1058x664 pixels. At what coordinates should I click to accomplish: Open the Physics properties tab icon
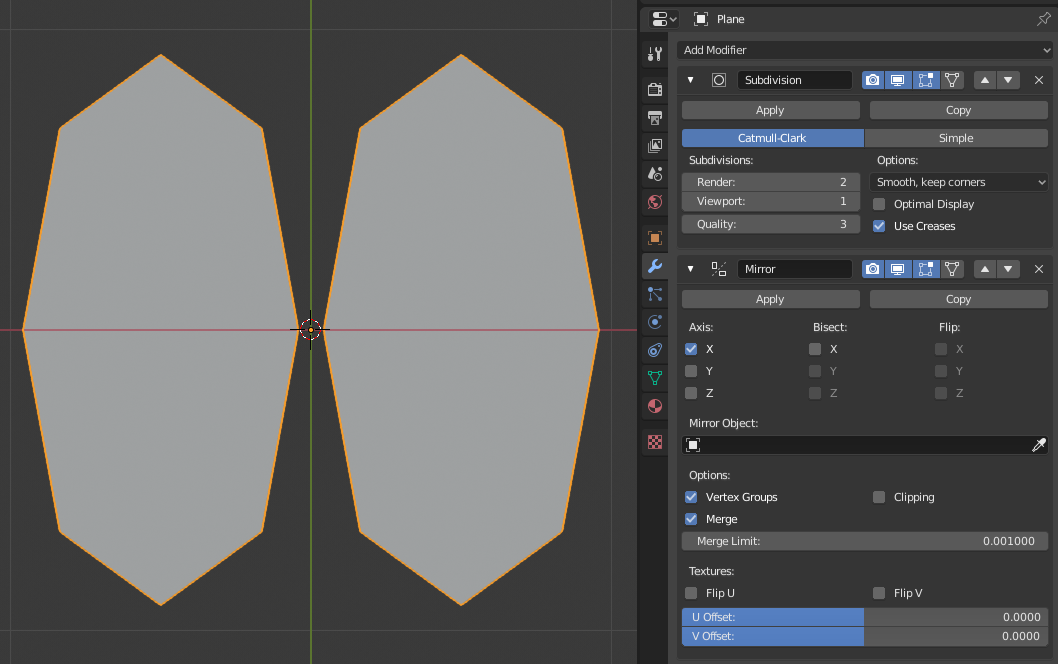(x=654, y=322)
